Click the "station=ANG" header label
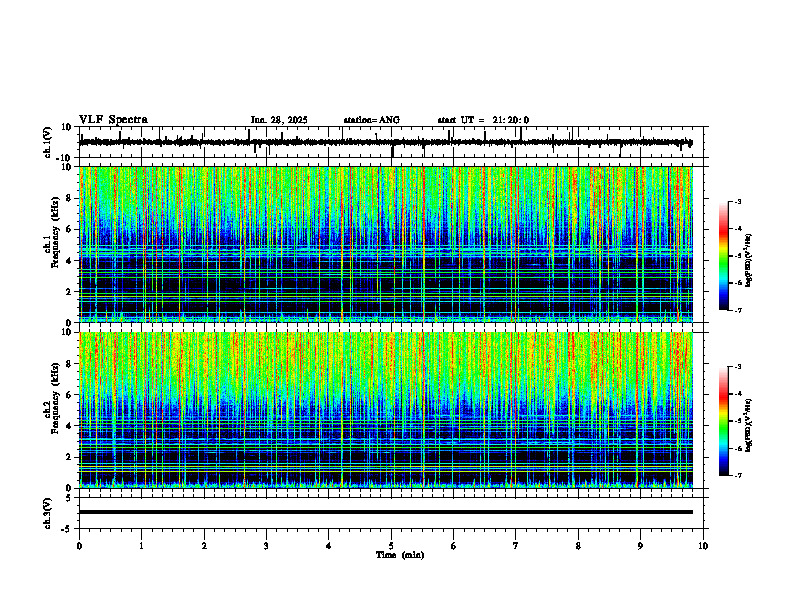The image size is (792, 612). pyautogui.click(x=372, y=120)
